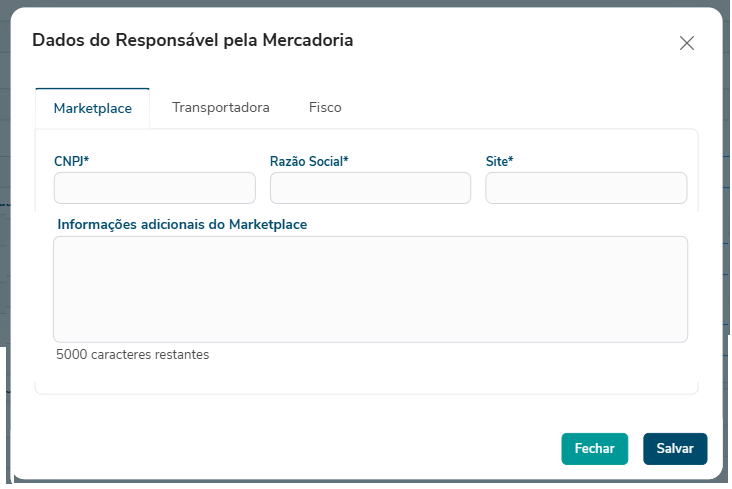This screenshot has width=732, height=489.
Task: Click the Dados do Responsável dialog title
Action: [x=193, y=40]
